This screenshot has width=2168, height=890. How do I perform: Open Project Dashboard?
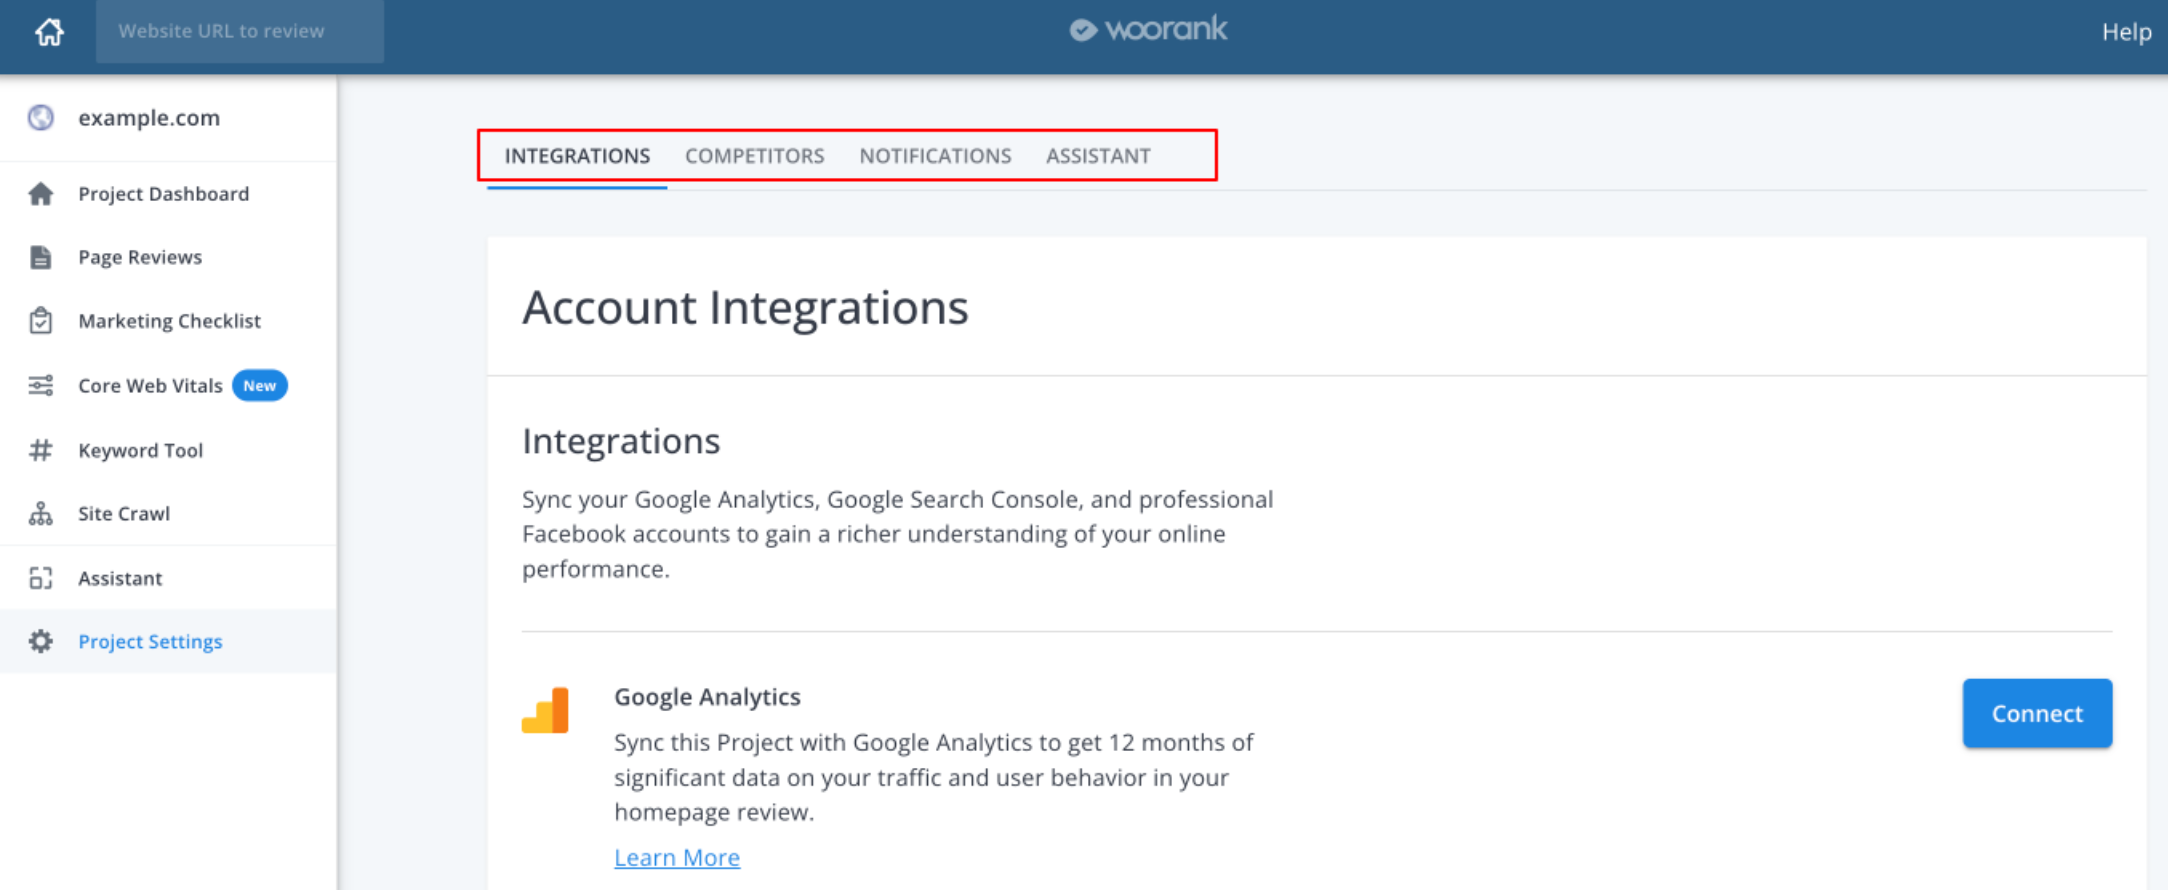tap(164, 194)
